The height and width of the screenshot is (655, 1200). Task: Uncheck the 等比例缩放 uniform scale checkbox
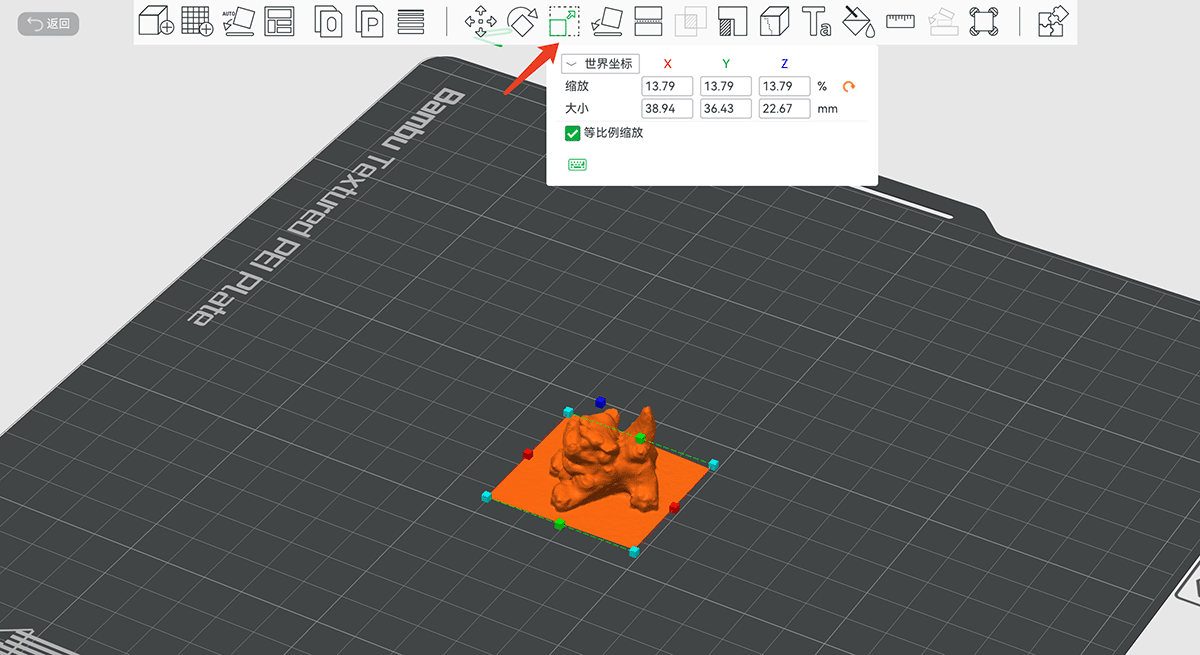(573, 133)
